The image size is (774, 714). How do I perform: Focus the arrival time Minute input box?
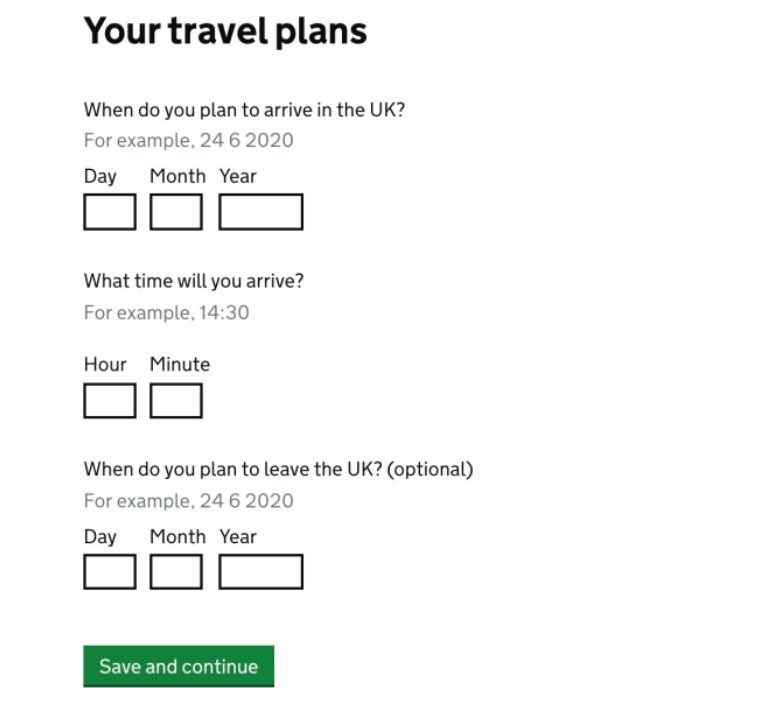click(x=176, y=401)
